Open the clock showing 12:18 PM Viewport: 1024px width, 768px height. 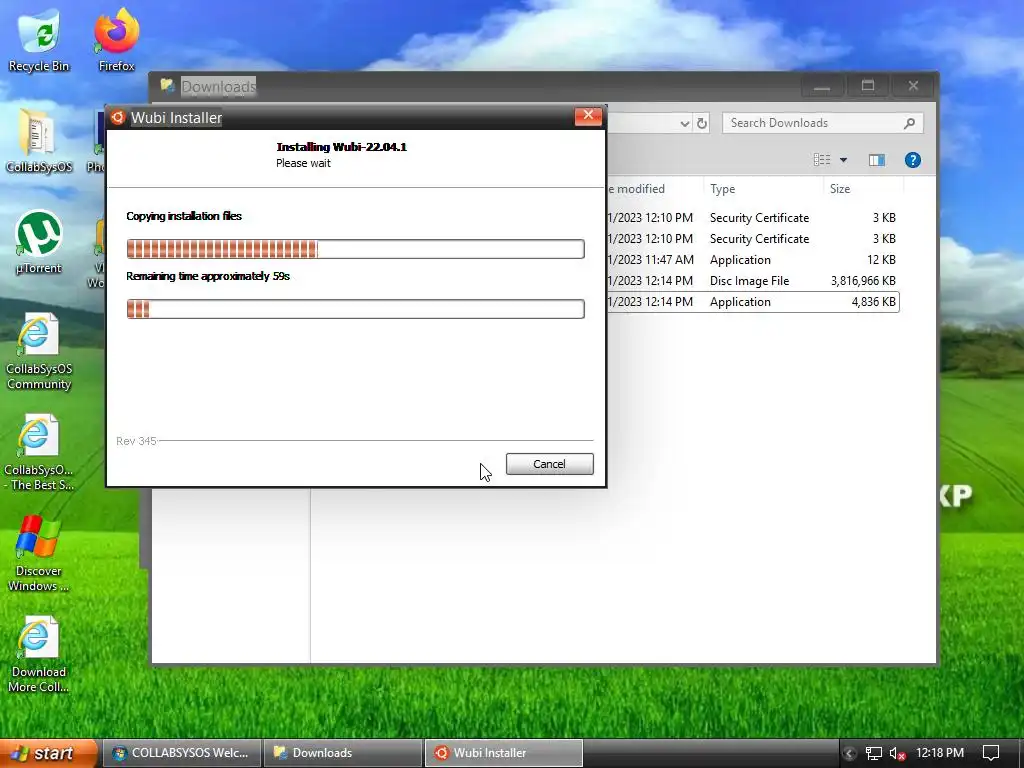940,753
